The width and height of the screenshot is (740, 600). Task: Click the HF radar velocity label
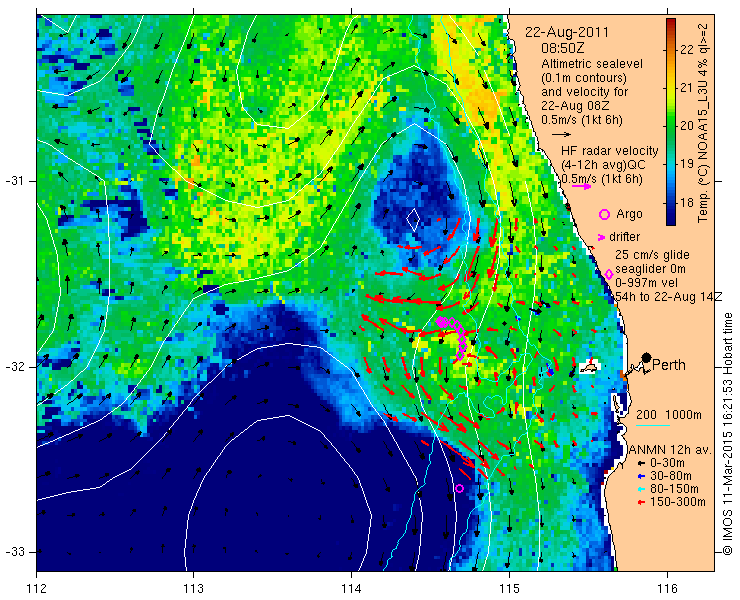pyautogui.click(x=610, y=151)
